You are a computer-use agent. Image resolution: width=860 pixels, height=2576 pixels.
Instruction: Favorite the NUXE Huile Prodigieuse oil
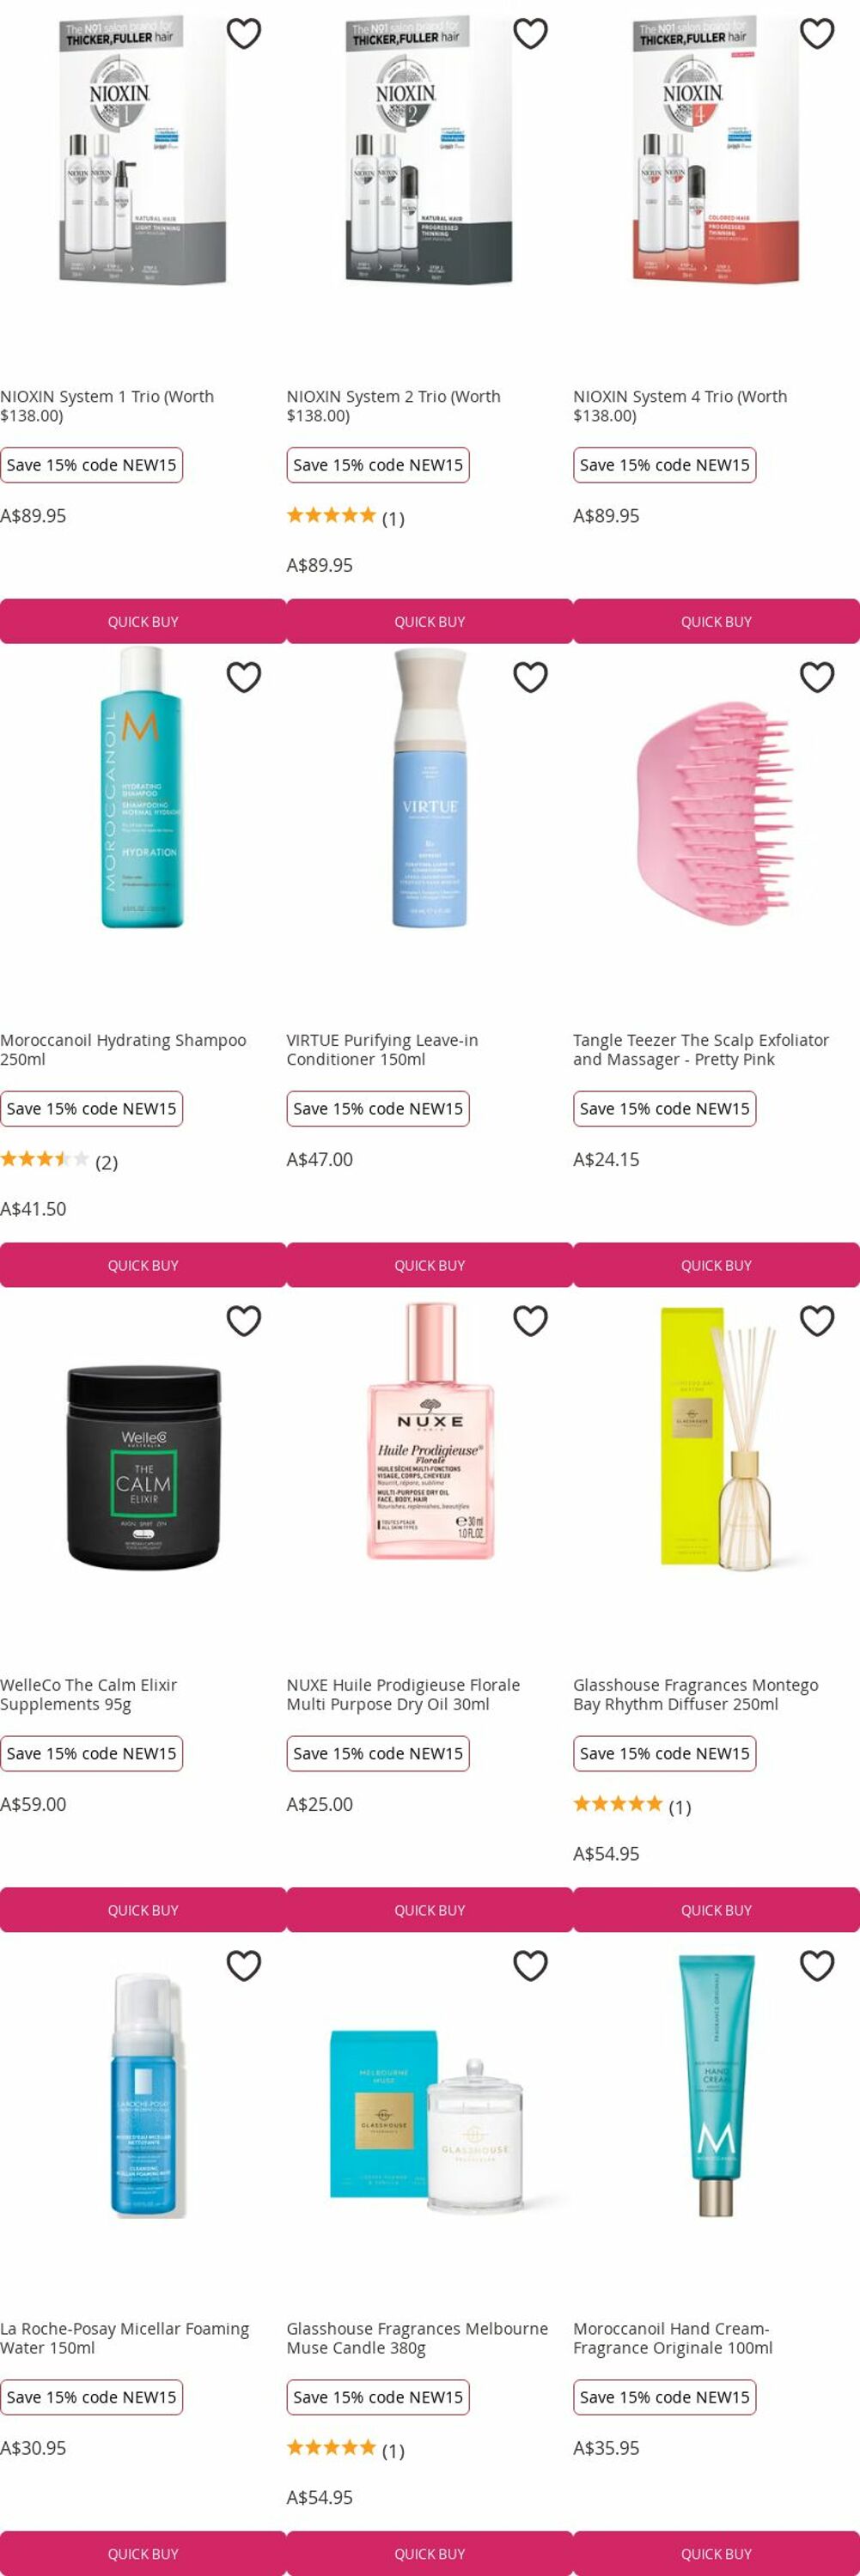(x=530, y=1321)
